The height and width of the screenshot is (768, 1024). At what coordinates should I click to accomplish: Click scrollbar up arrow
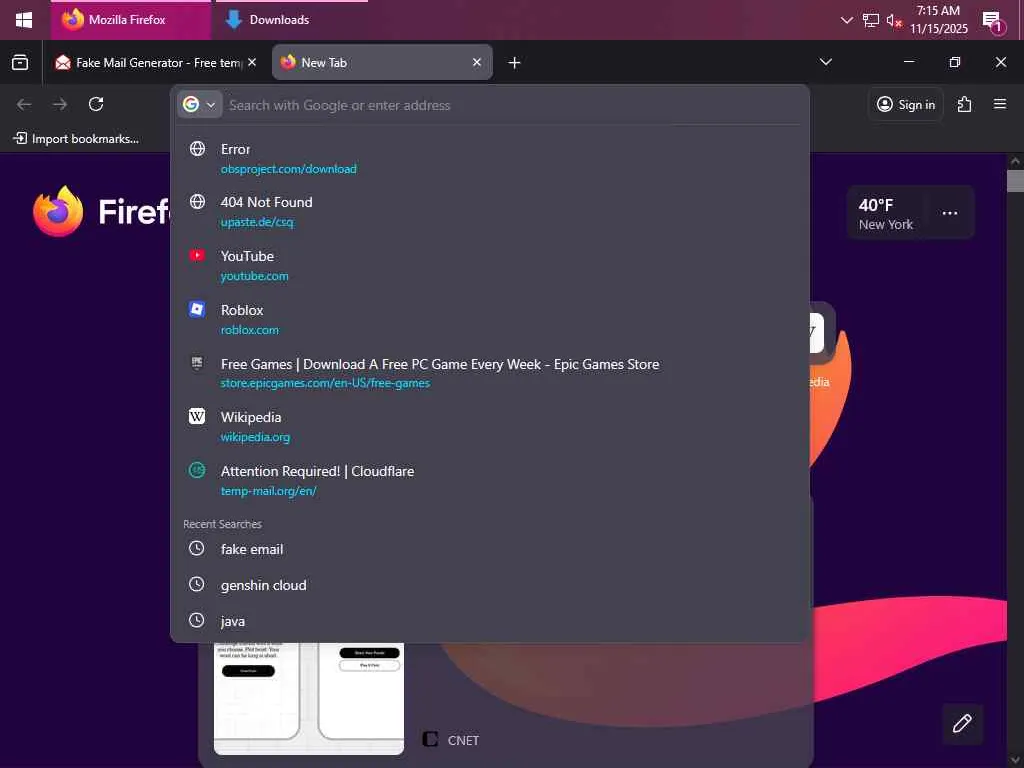pyautogui.click(x=1015, y=161)
